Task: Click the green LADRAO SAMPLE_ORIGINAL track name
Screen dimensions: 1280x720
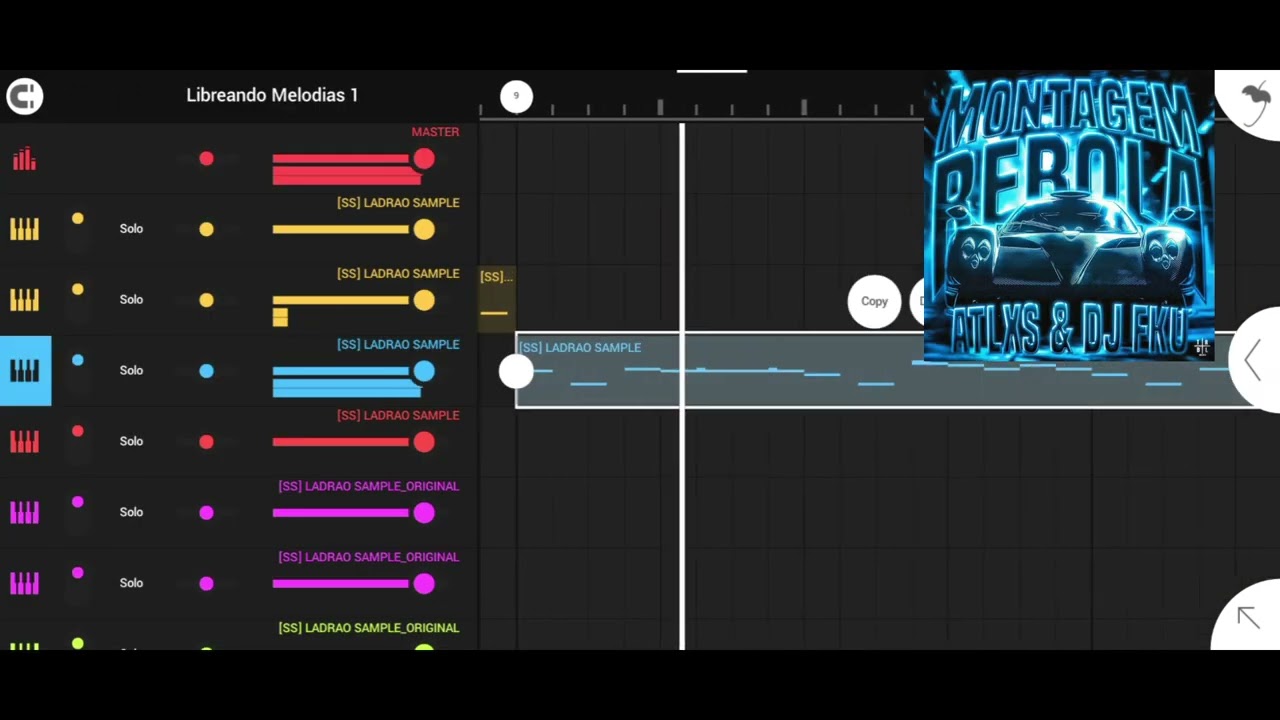Action: pos(369,628)
